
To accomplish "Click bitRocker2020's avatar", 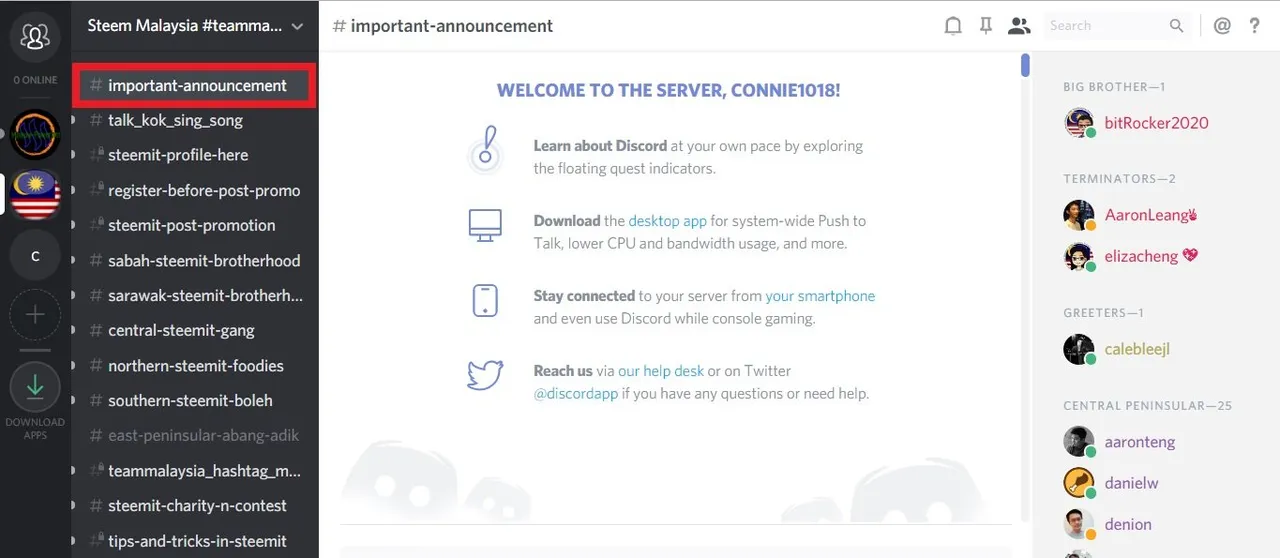I will tap(1079, 123).
